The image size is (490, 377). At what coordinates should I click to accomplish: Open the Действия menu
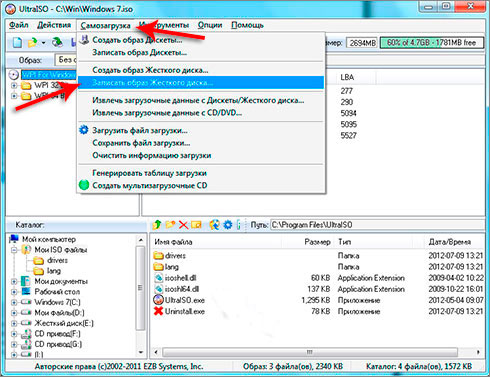[54, 25]
